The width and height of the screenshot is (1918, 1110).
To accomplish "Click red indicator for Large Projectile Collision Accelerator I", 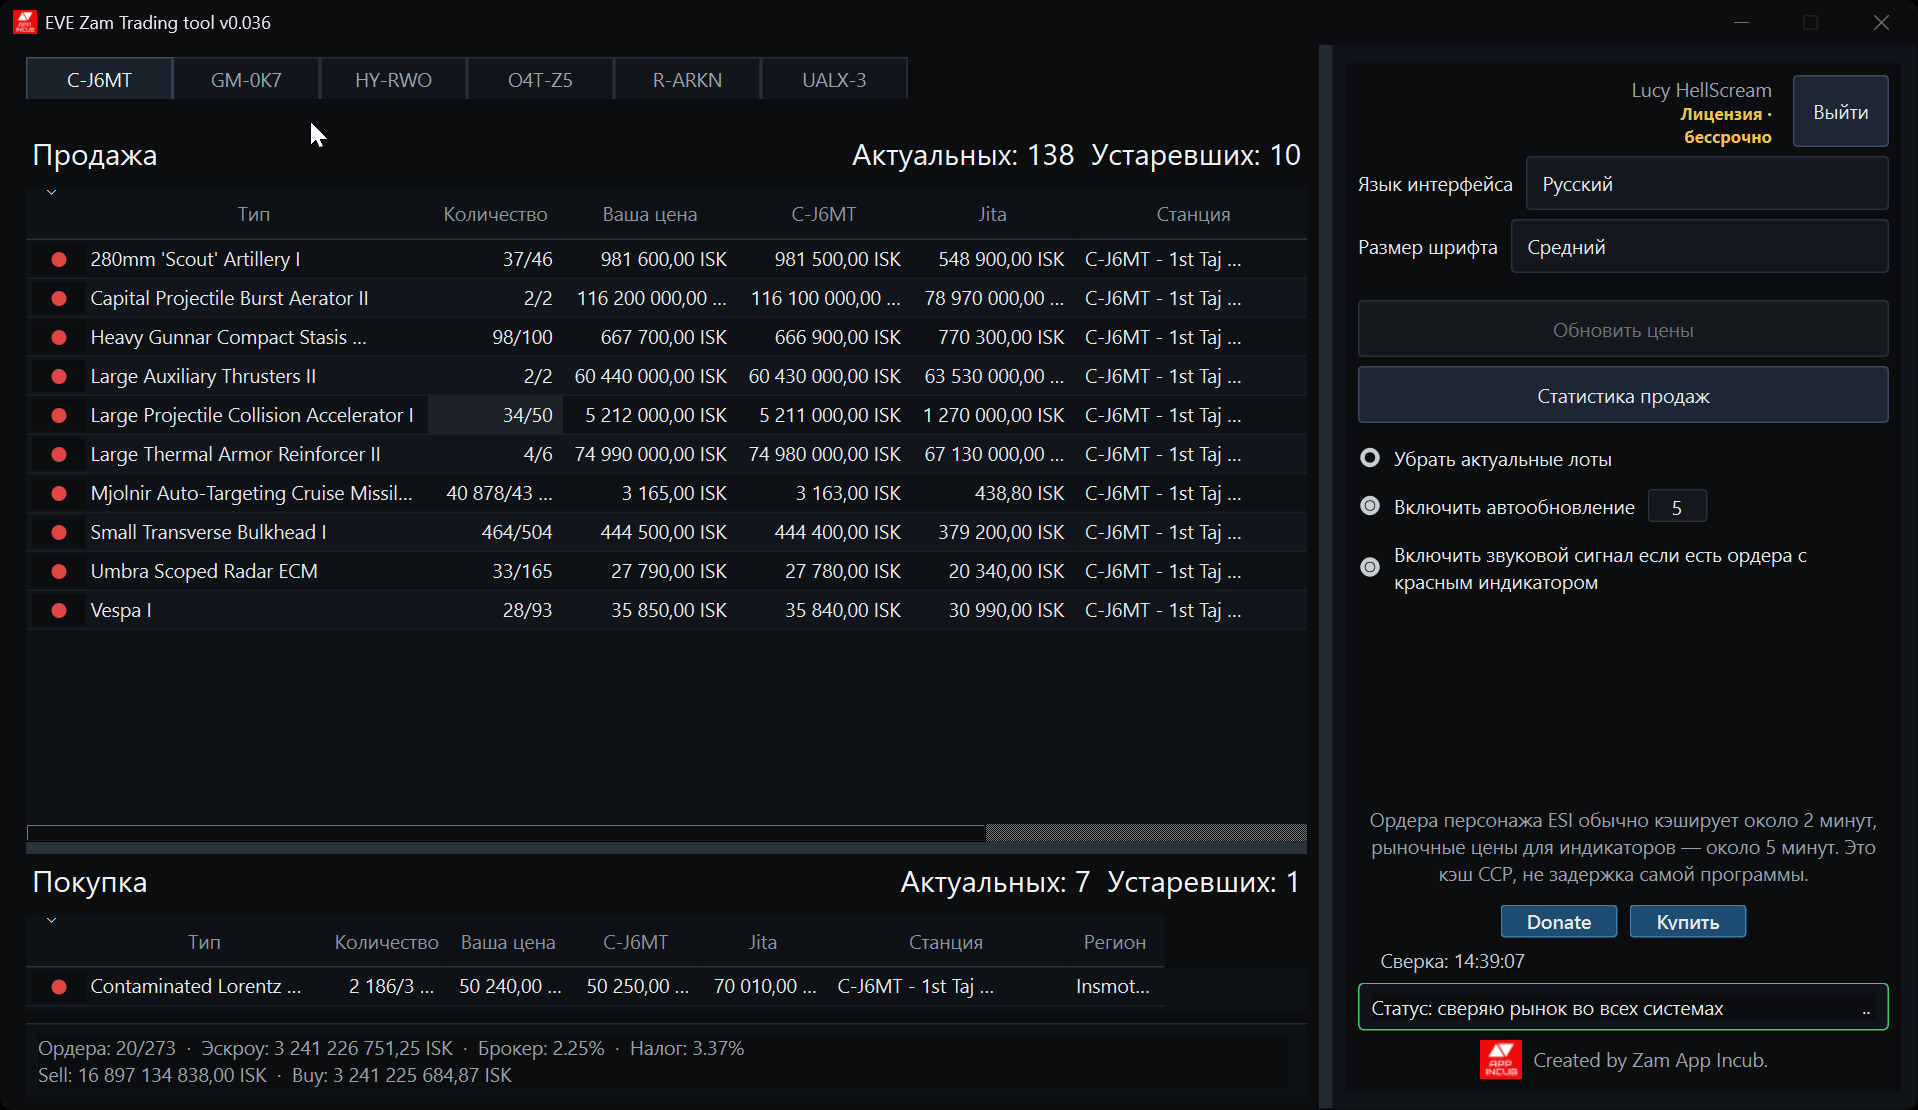I will [x=59, y=415].
